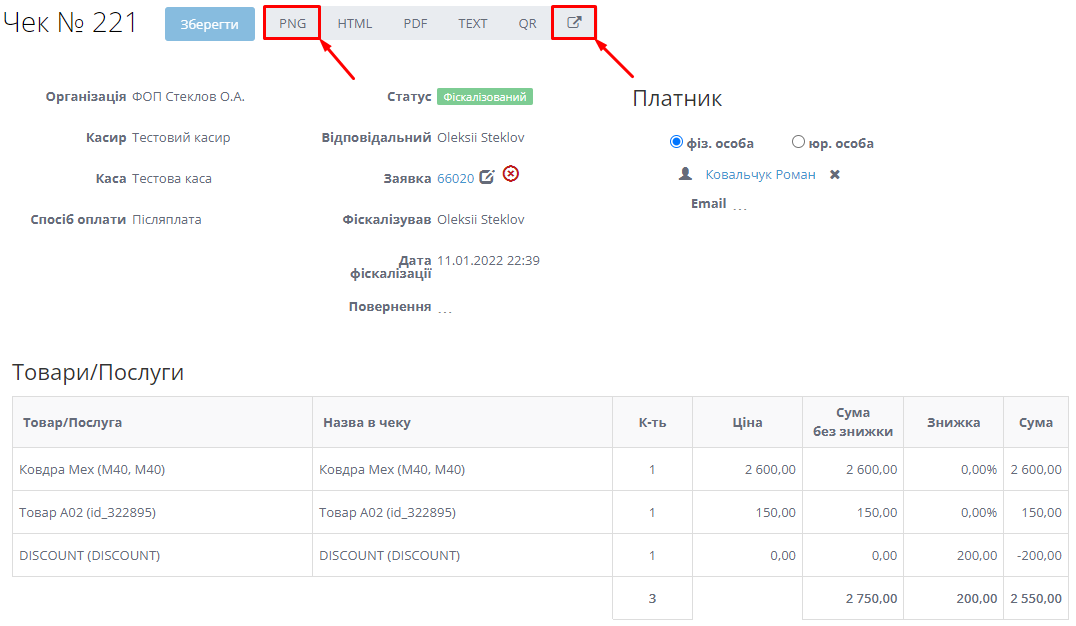The height and width of the screenshot is (626, 1076).
Task: Remove linked request with red X icon
Action: tap(511, 174)
